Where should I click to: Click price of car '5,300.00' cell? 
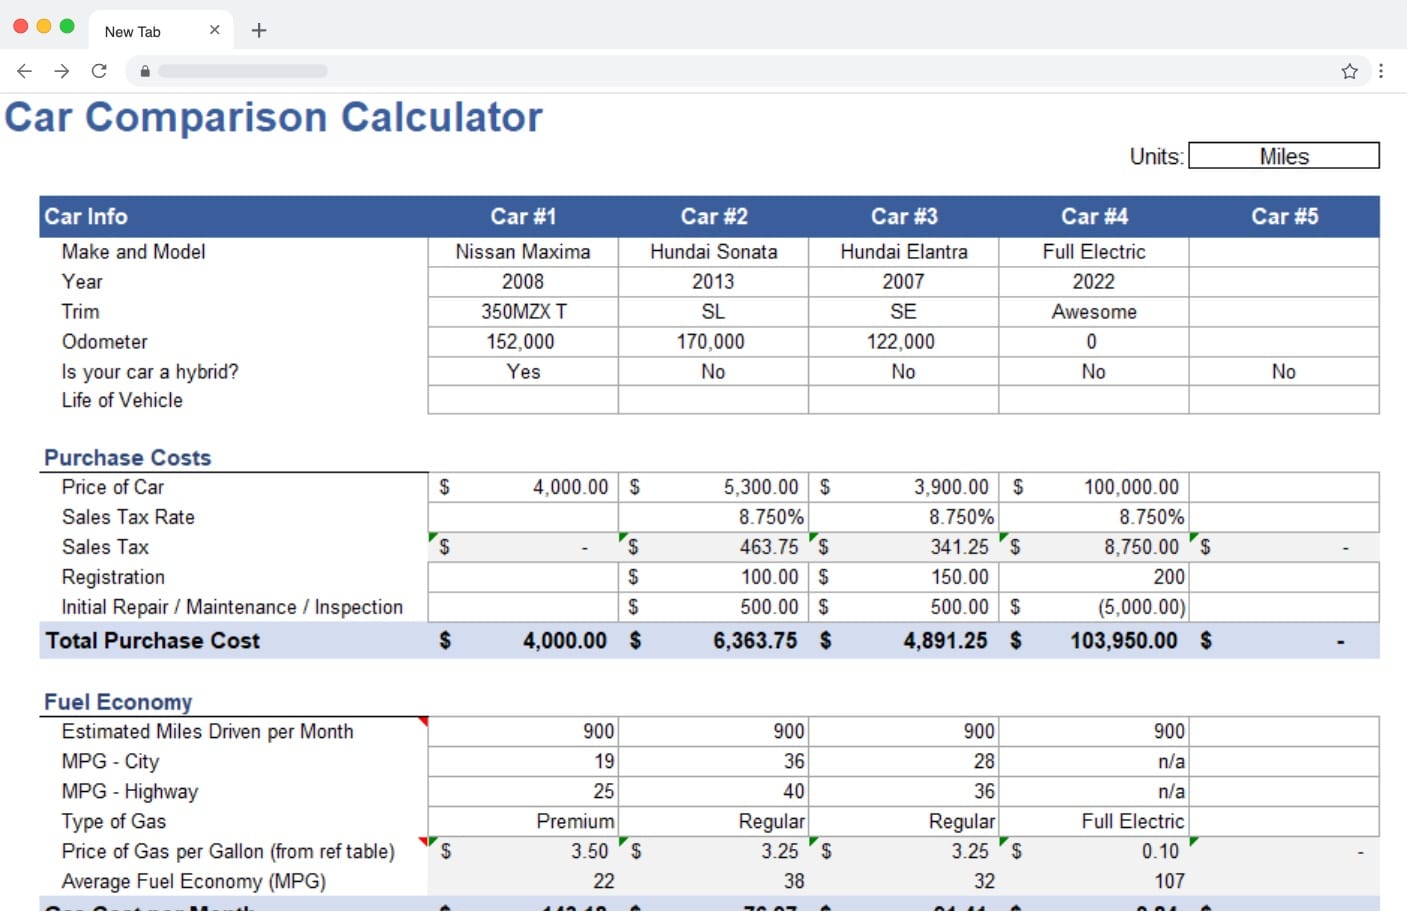[713, 487]
